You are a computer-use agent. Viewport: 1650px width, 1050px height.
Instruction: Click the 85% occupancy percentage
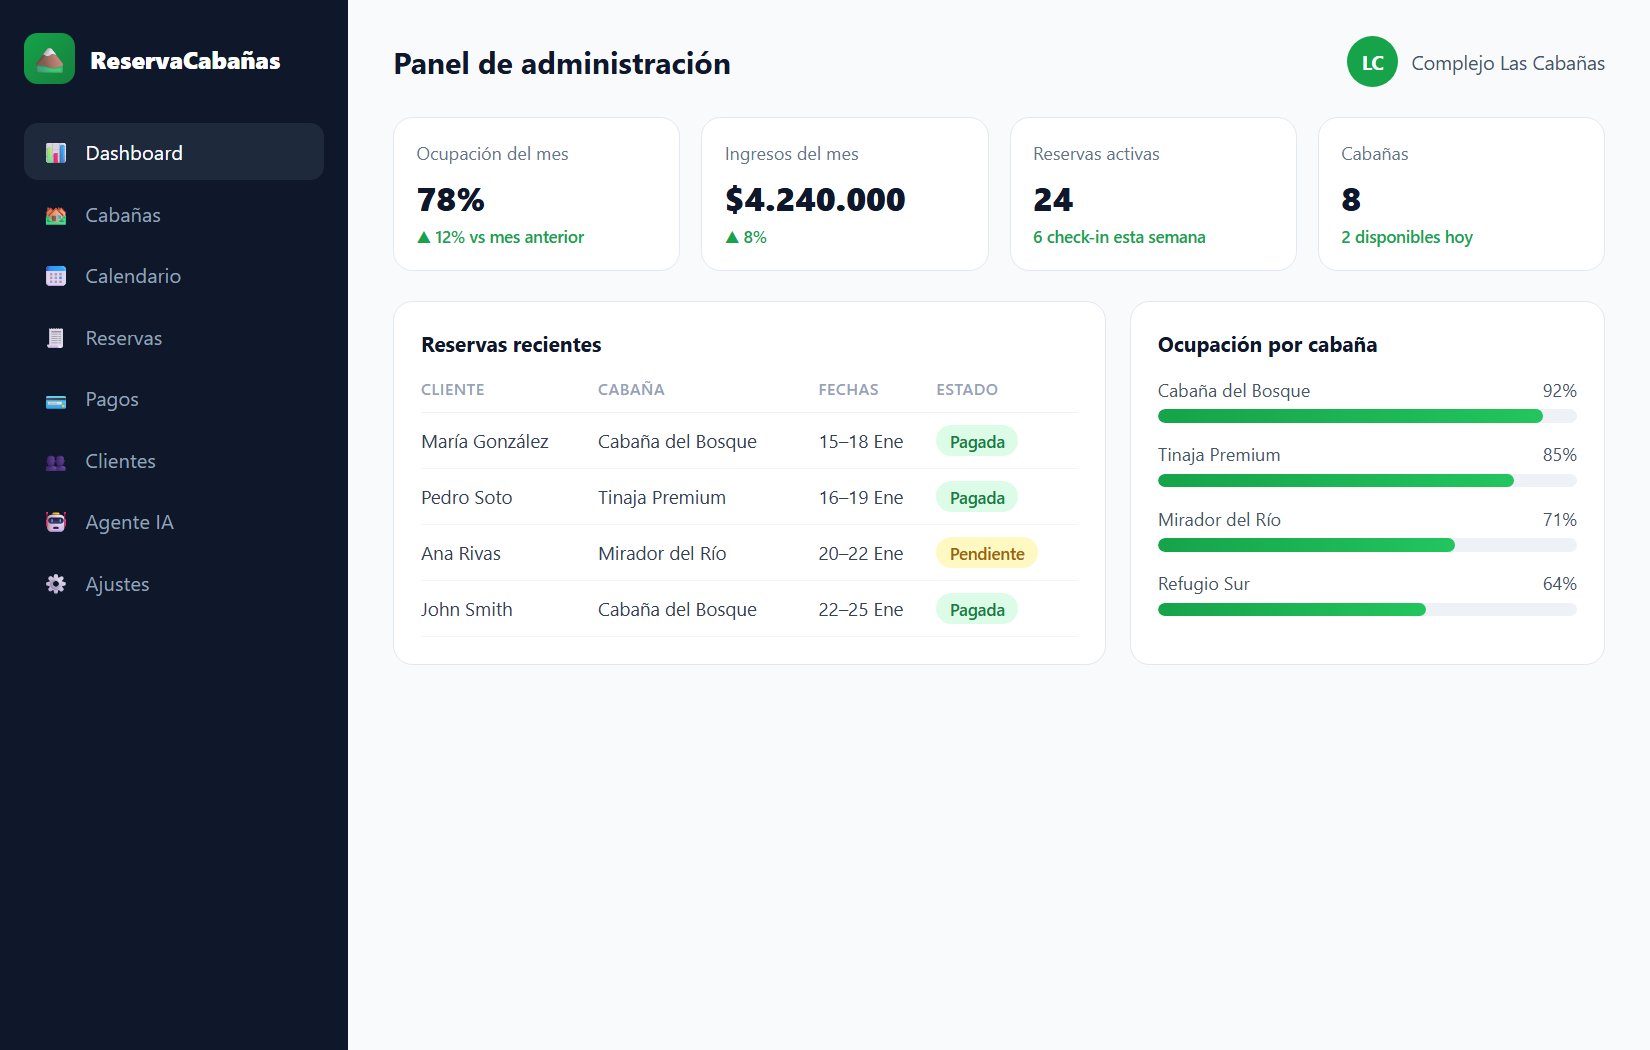tap(1559, 455)
